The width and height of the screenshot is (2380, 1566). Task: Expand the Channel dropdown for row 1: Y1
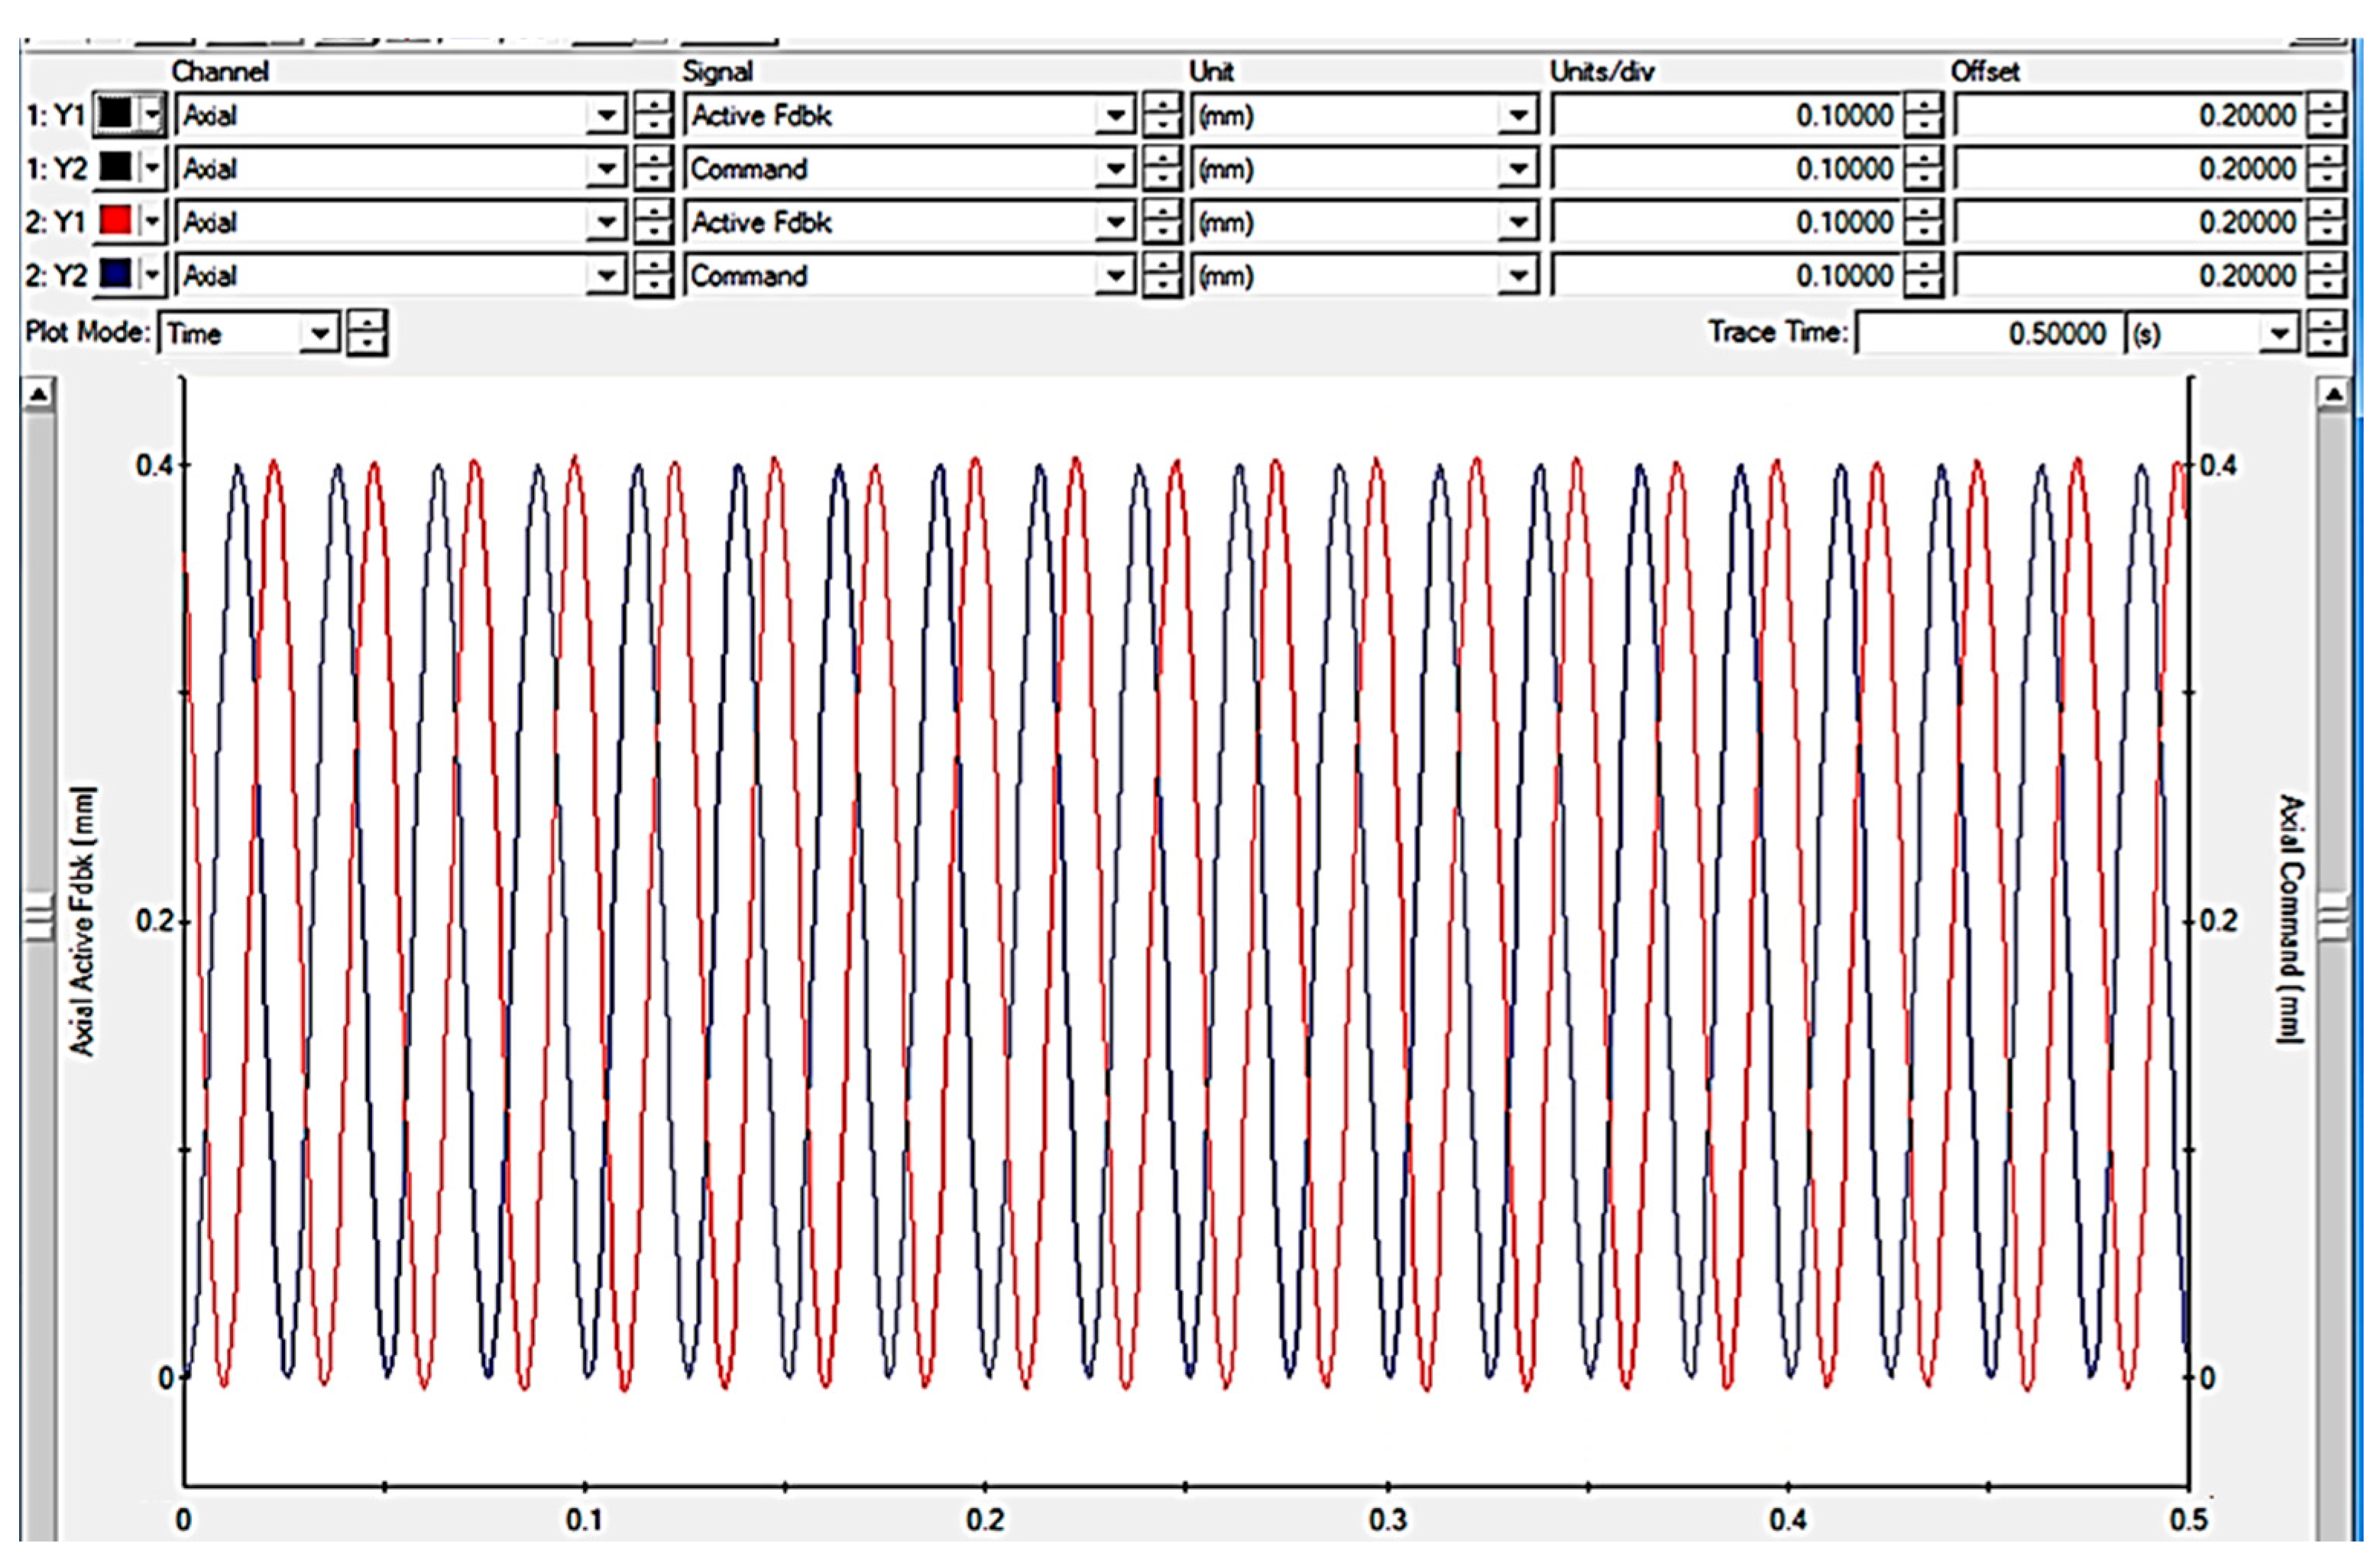(x=605, y=116)
